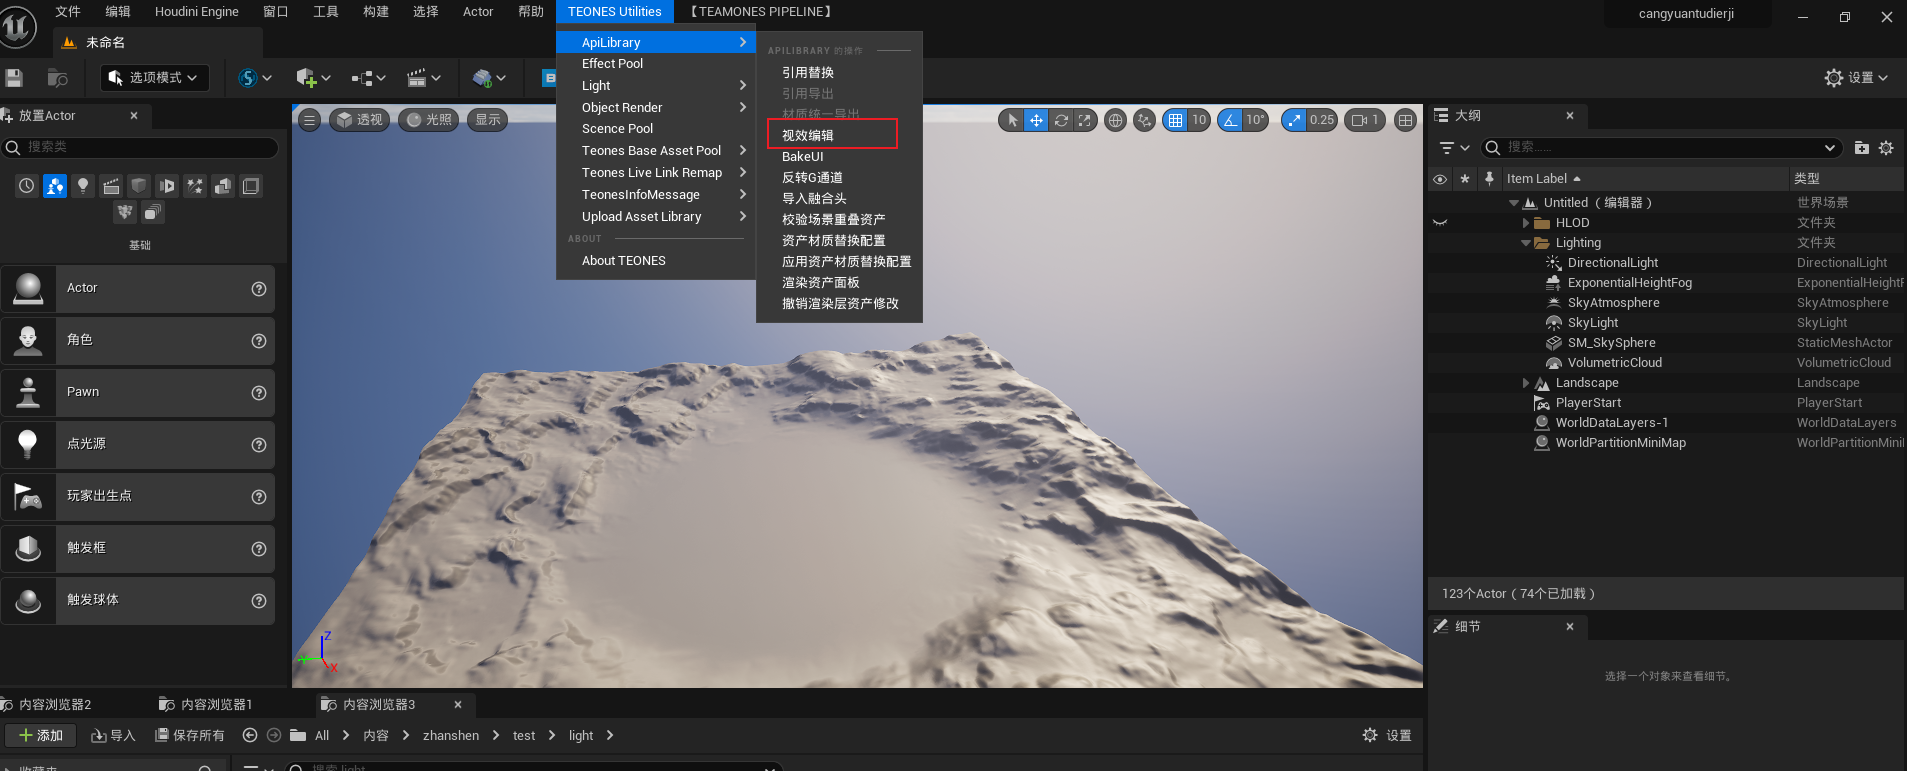Select the rotate transform tool in viewport
Image resolution: width=1907 pixels, height=771 pixels.
pos(1061,120)
